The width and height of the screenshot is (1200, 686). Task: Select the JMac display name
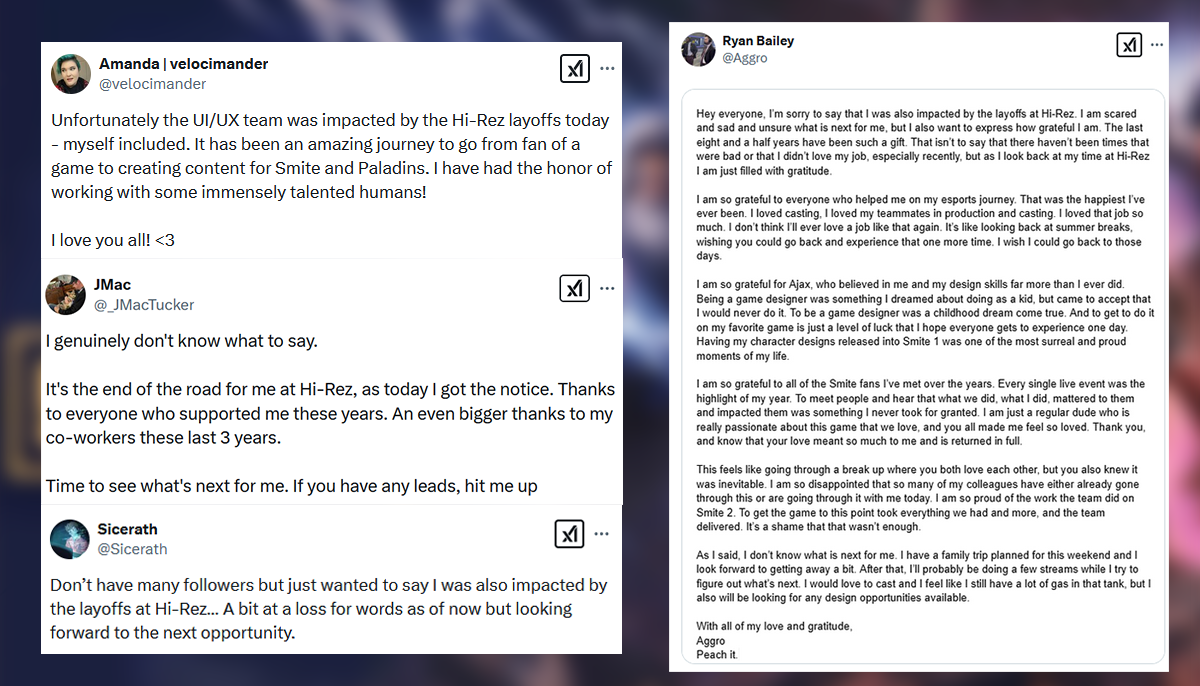(112, 284)
